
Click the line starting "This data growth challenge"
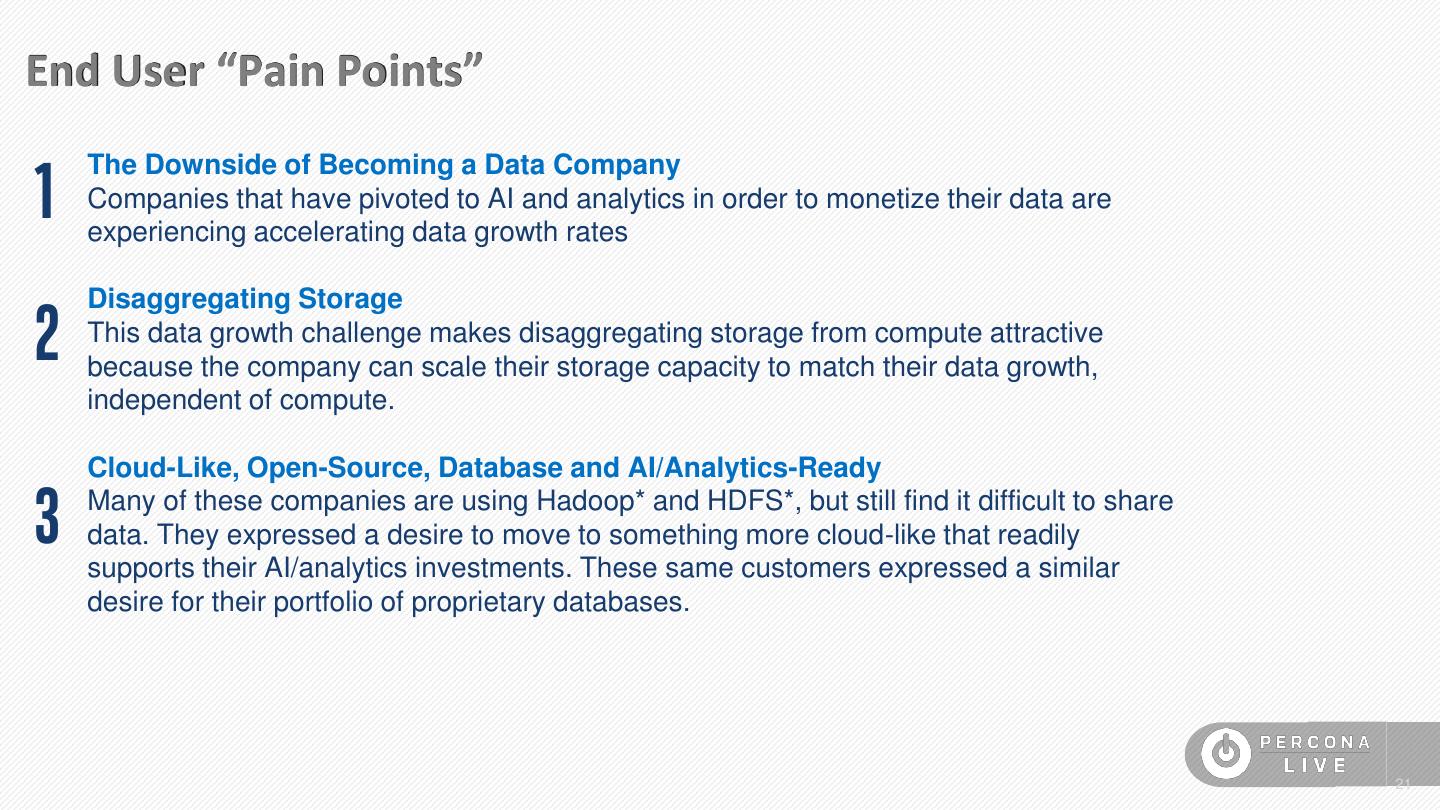point(595,333)
